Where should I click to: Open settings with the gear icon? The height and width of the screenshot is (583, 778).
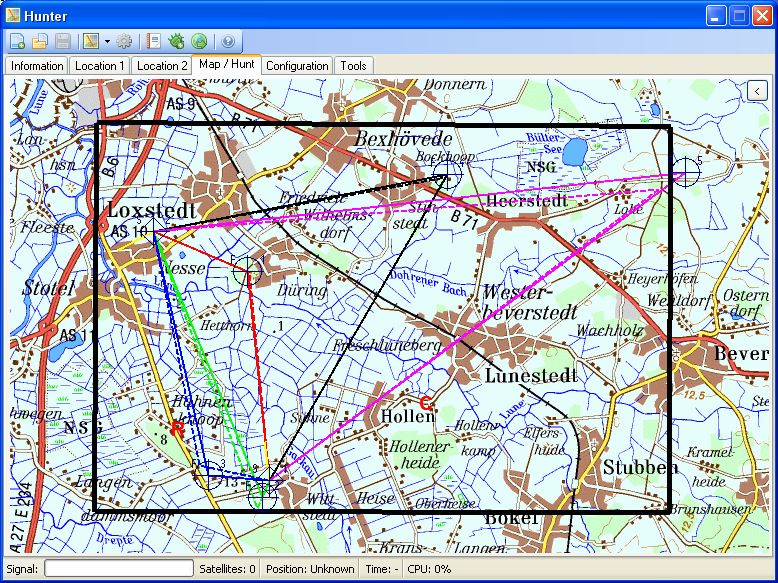point(124,41)
